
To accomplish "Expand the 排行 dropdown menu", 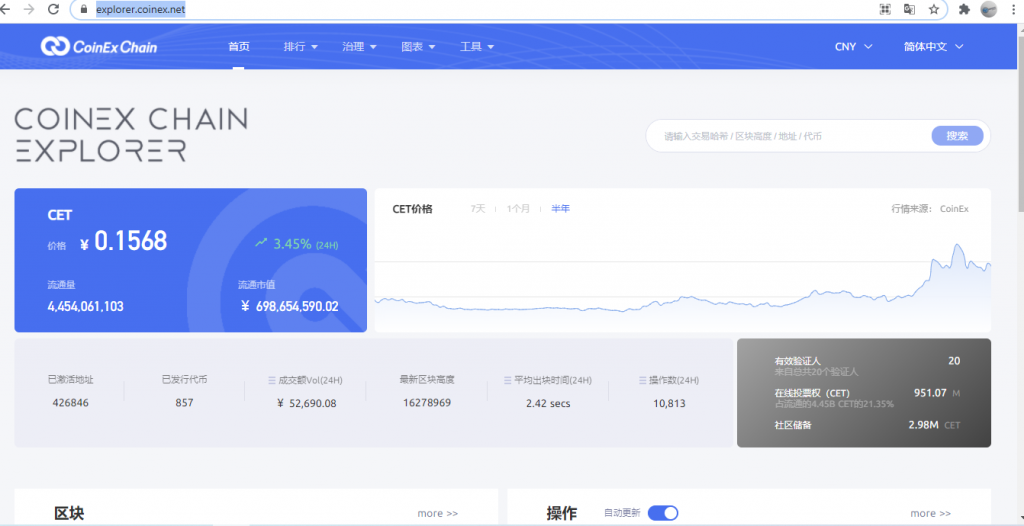I will [x=300, y=47].
